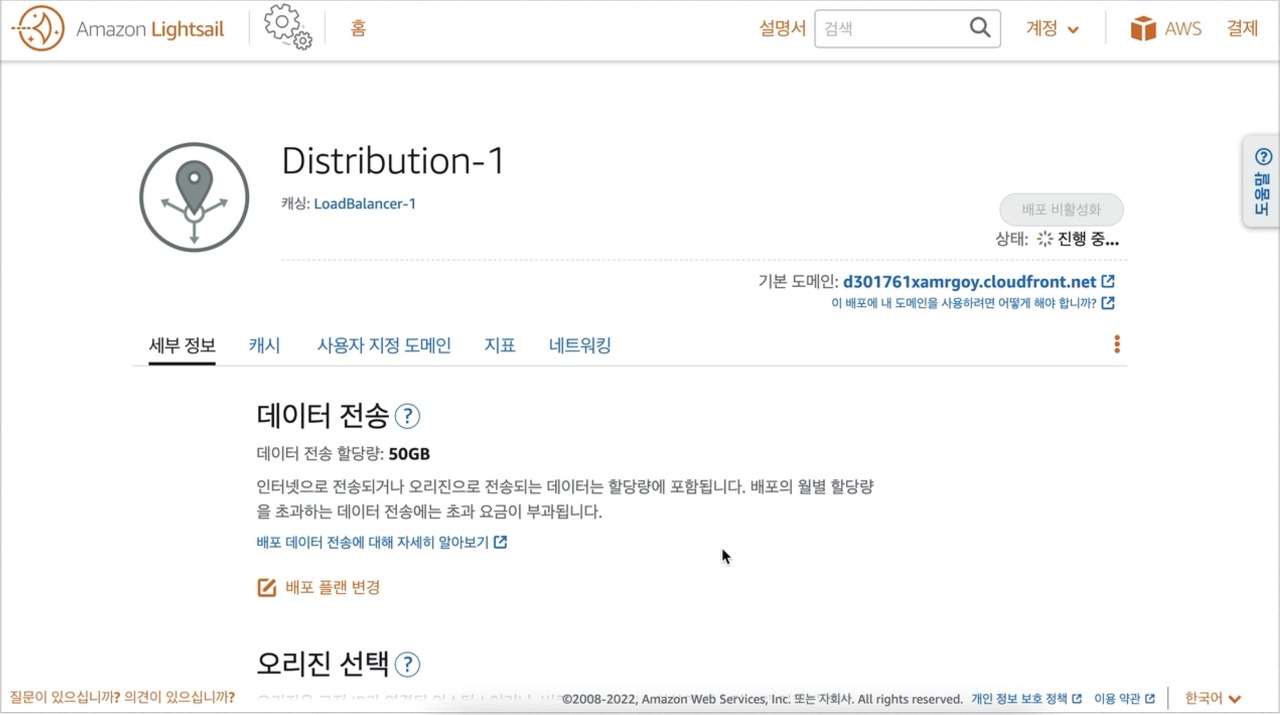Click the 배포 플랜 변경 link
Viewport: 1280px width, 715px height.
[333, 588]
